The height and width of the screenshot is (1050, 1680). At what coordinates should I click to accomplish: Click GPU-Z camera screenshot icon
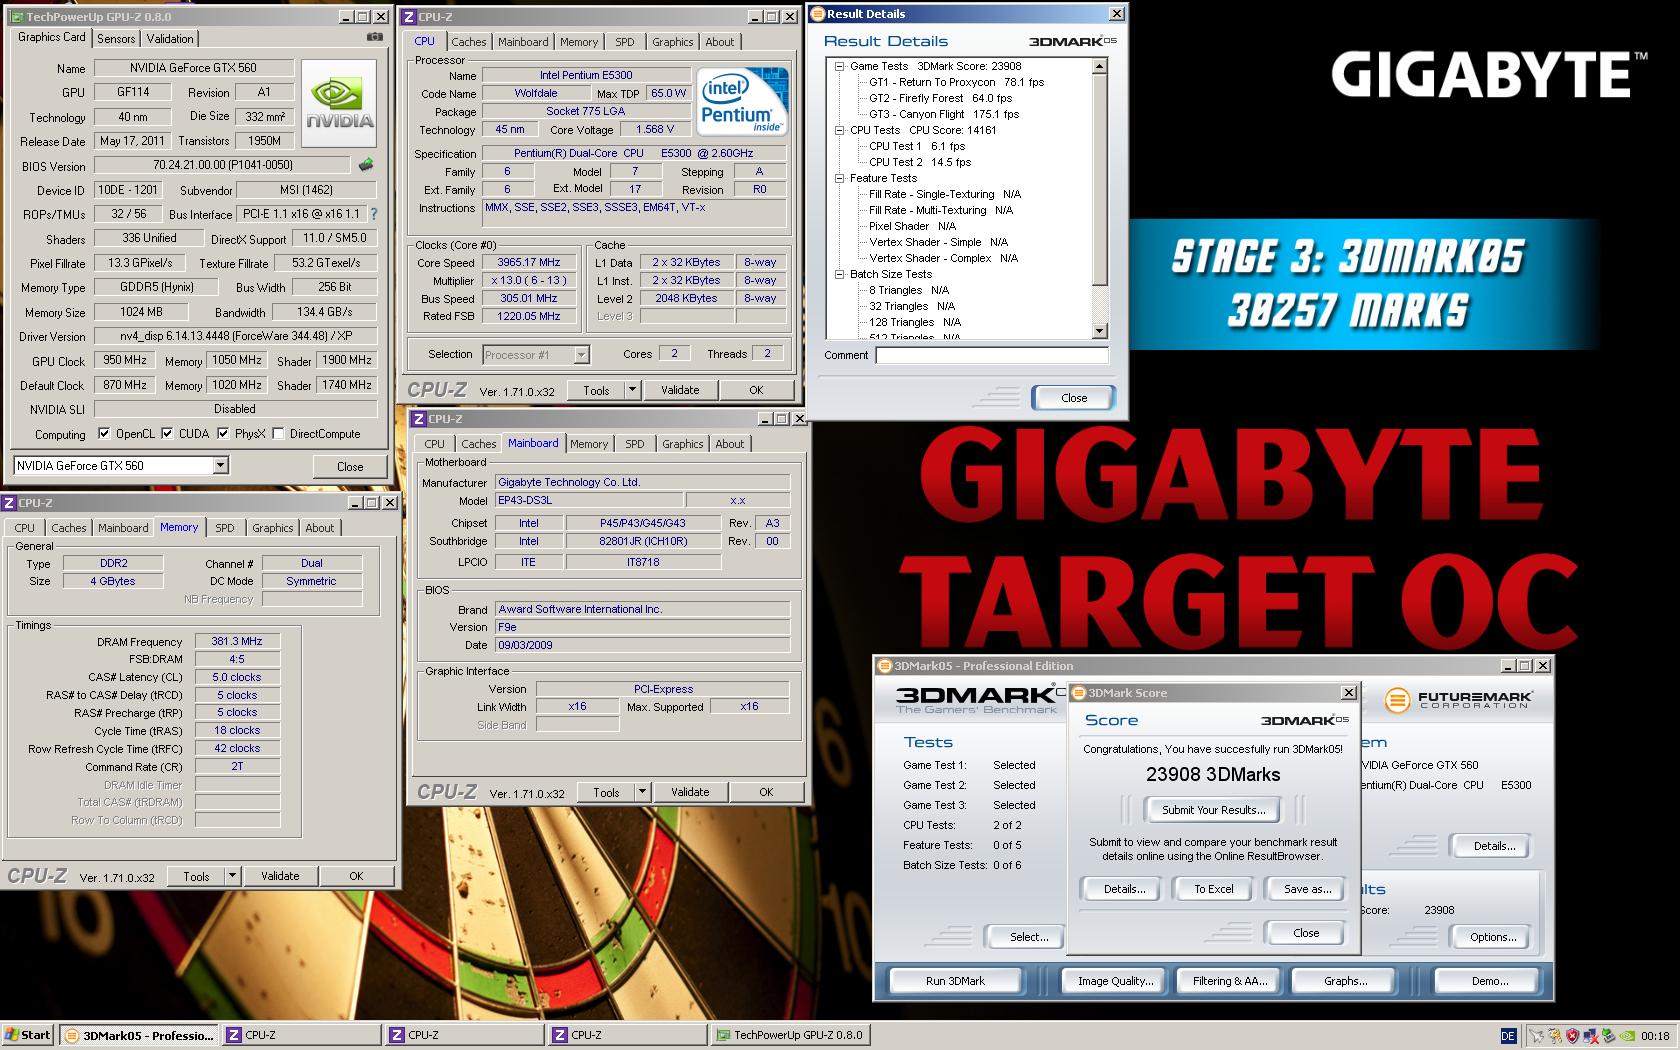pyautogui.click(x=375, y=37)
